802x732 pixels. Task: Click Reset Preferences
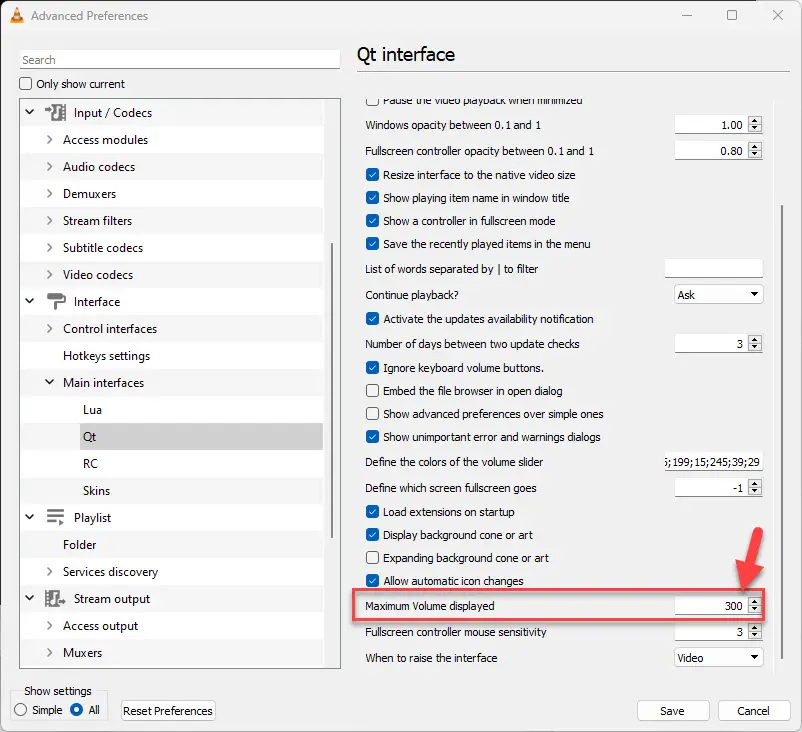(x=167, y=710)
